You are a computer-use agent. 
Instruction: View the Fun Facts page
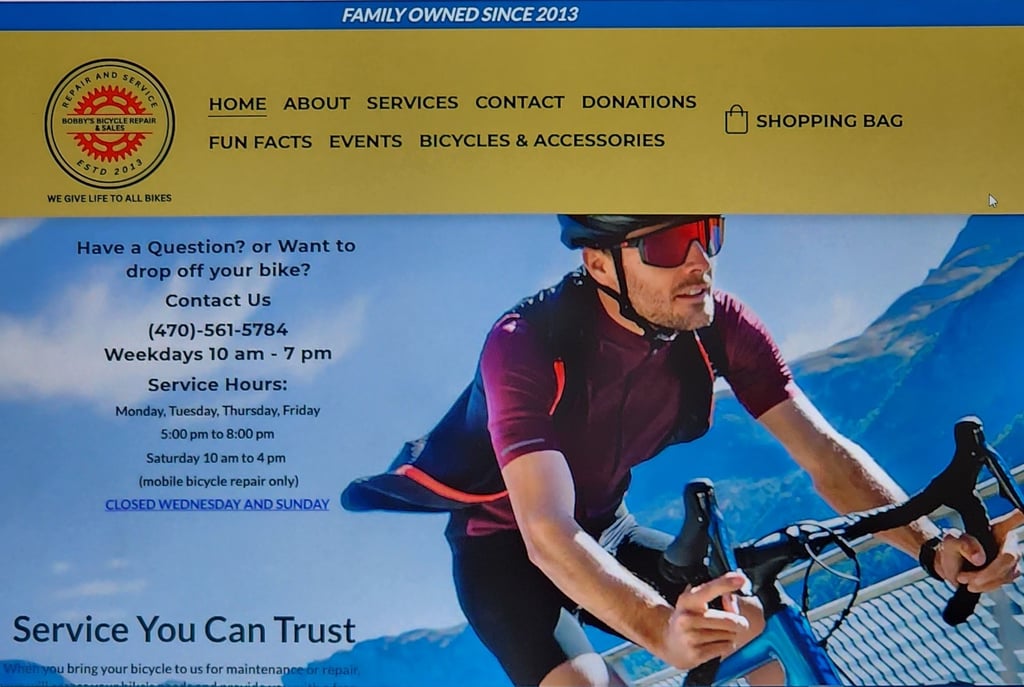click(x=260, y=142)
